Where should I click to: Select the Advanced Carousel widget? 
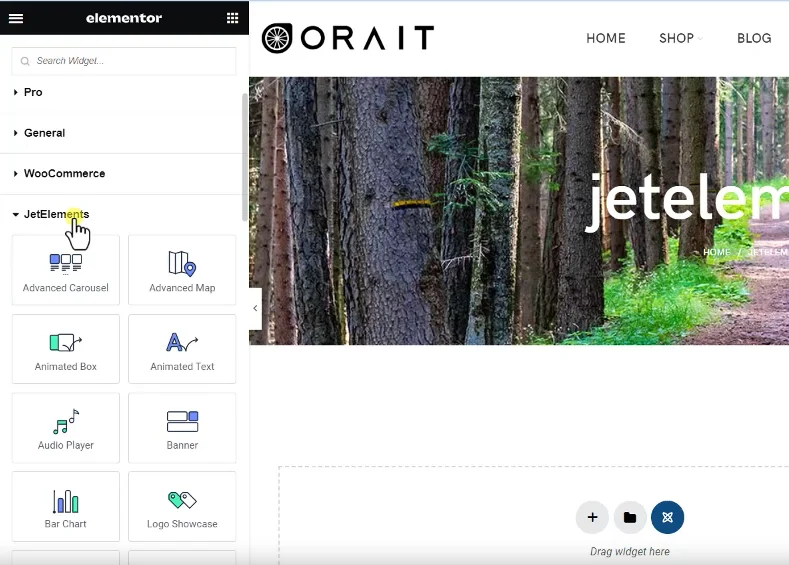(x=66, y=270)
